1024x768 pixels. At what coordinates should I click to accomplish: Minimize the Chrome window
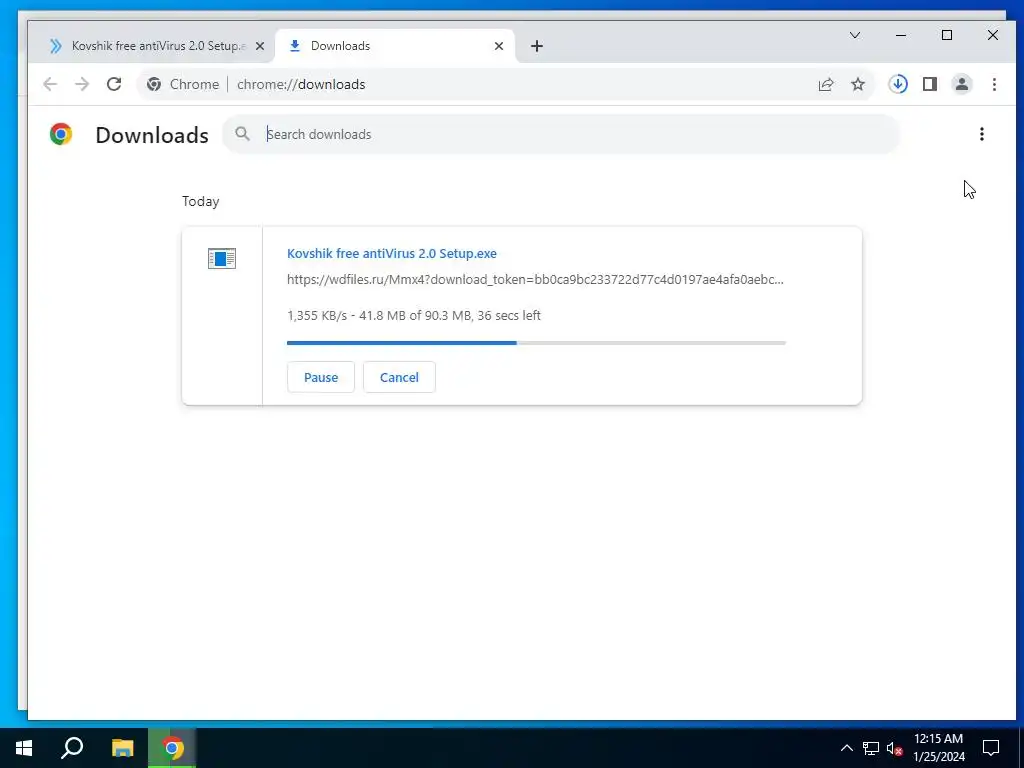click(901, 35)
